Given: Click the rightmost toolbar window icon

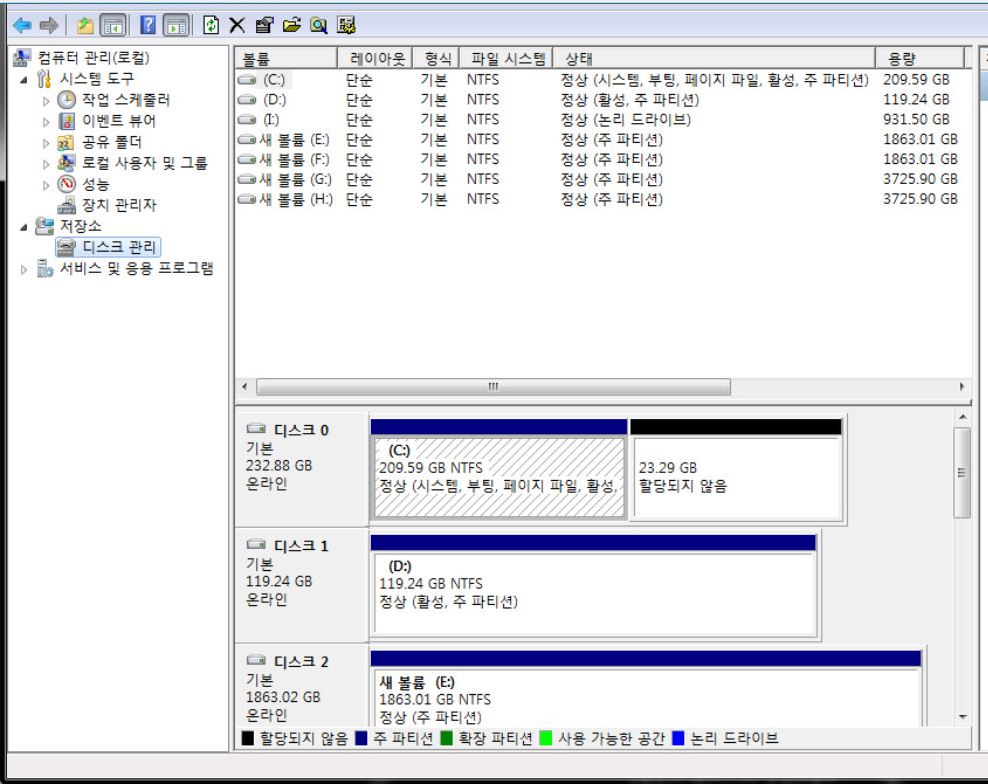Looking at the screenshot, I should click(345, 24).
